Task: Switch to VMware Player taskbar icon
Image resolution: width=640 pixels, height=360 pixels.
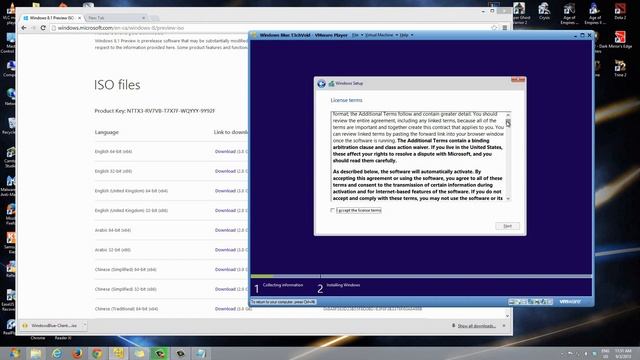Action: click(118, 353)
